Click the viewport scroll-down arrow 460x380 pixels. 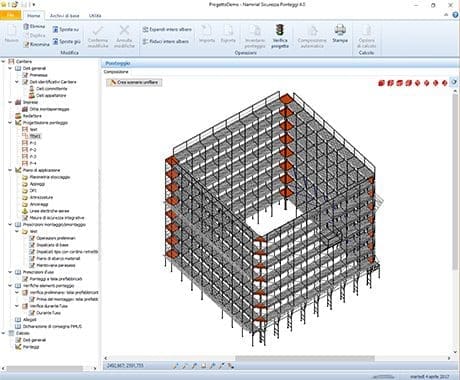[x=455, y=352]
